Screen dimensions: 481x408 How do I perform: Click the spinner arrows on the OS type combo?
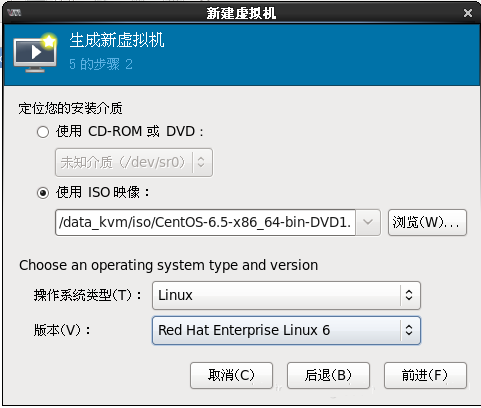point(409,295)
